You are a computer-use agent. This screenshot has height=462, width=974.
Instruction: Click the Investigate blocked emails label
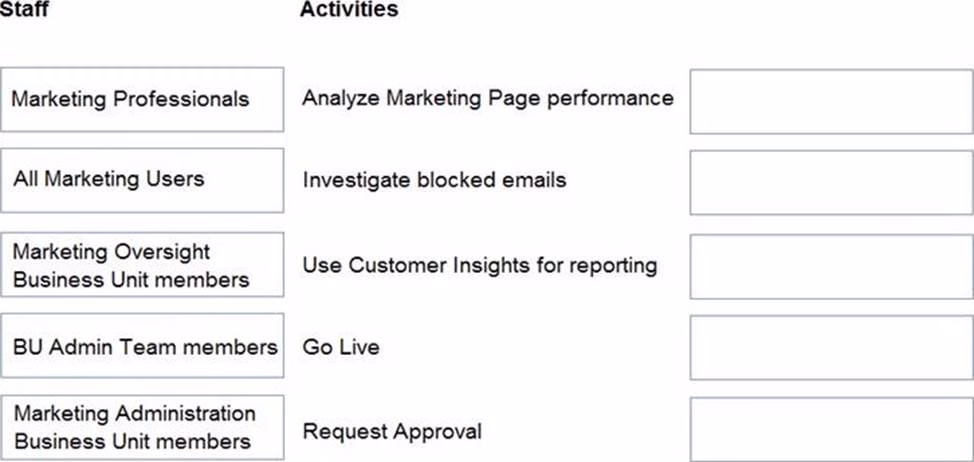click(x=434, y=180)
